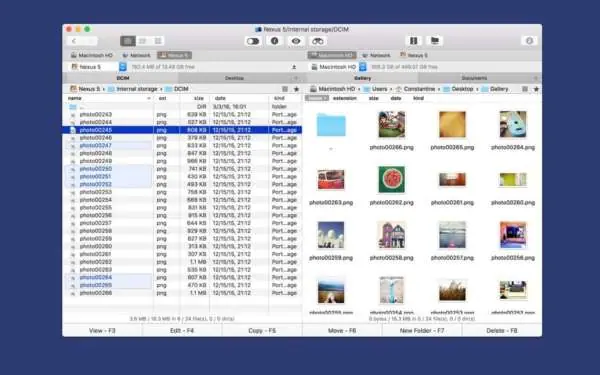Open the folder thumbnail in Gallery
This screenshot has width=600, height=375.
click(x=331, y=125)
